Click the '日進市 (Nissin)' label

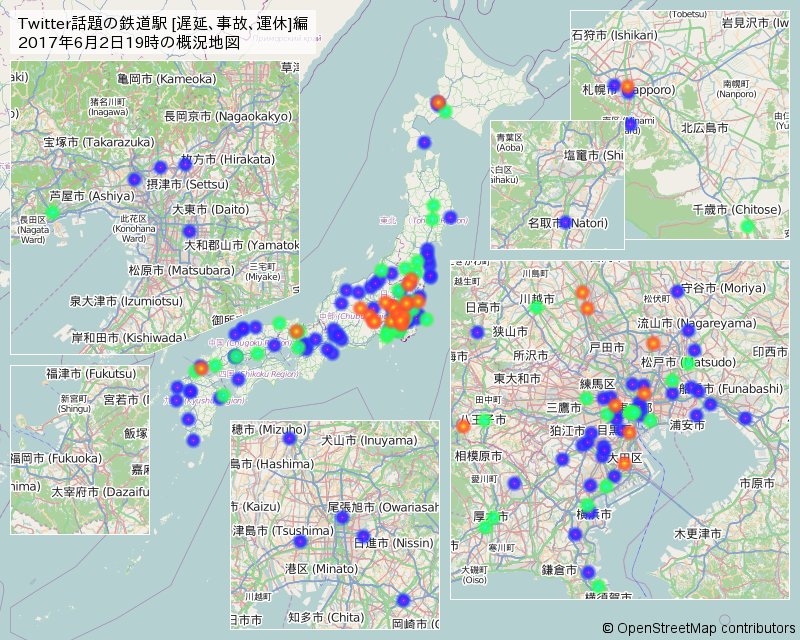pos(394,543)
